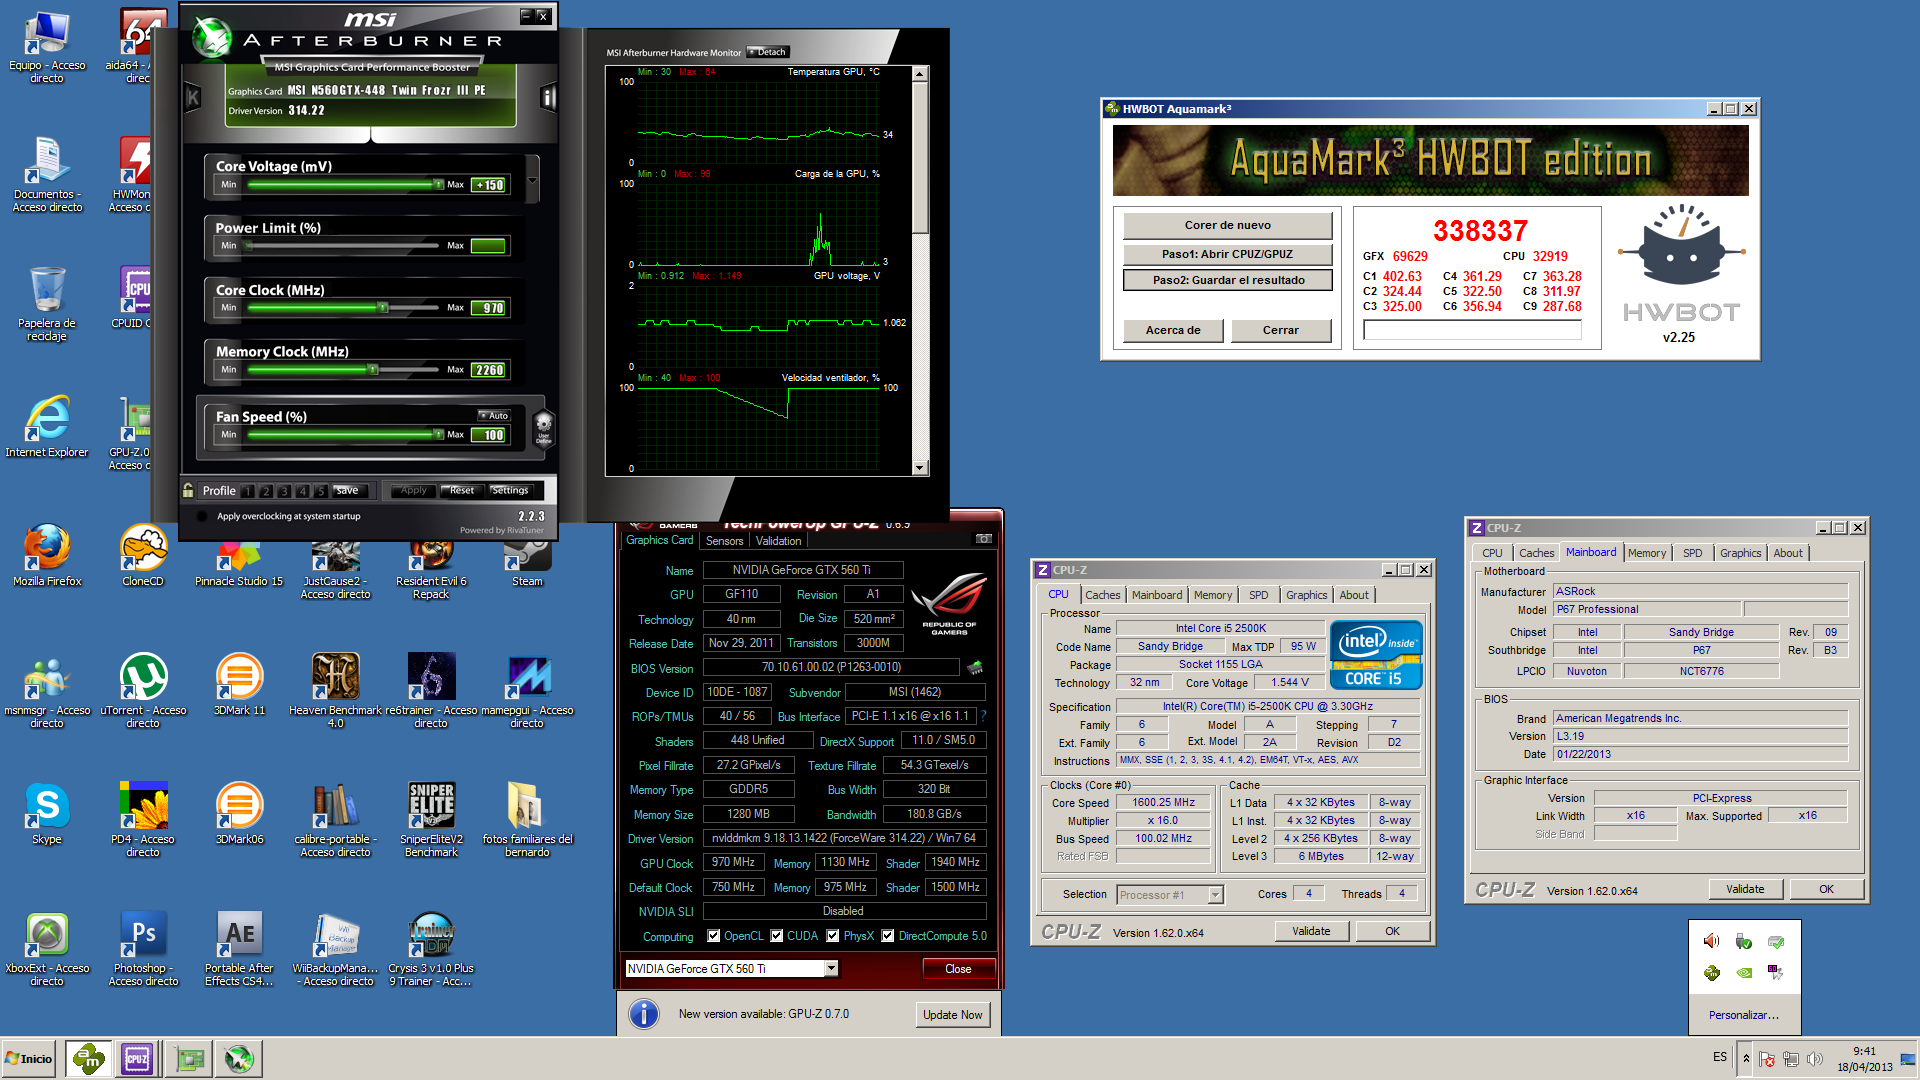
Task: Click Validate in left CPU-Z window
Action: click(1311, 931)
